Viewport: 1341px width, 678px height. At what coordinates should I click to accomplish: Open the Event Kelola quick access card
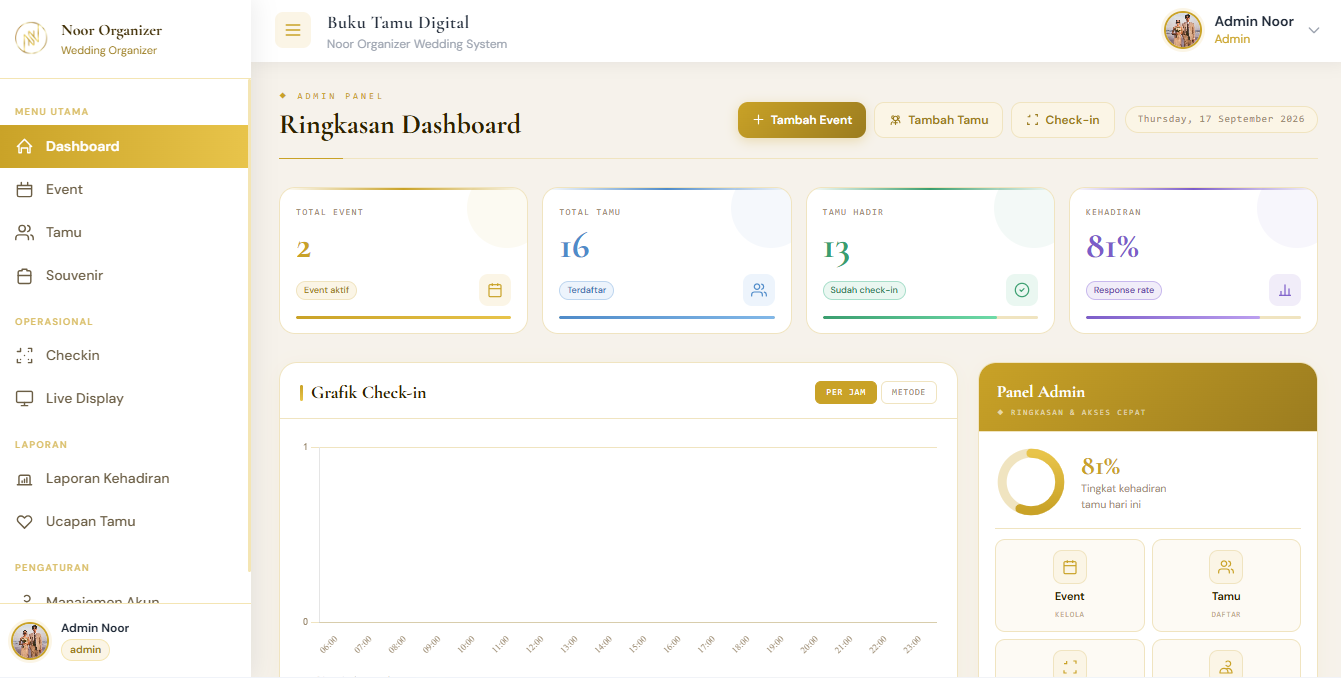click(1069, 585)
